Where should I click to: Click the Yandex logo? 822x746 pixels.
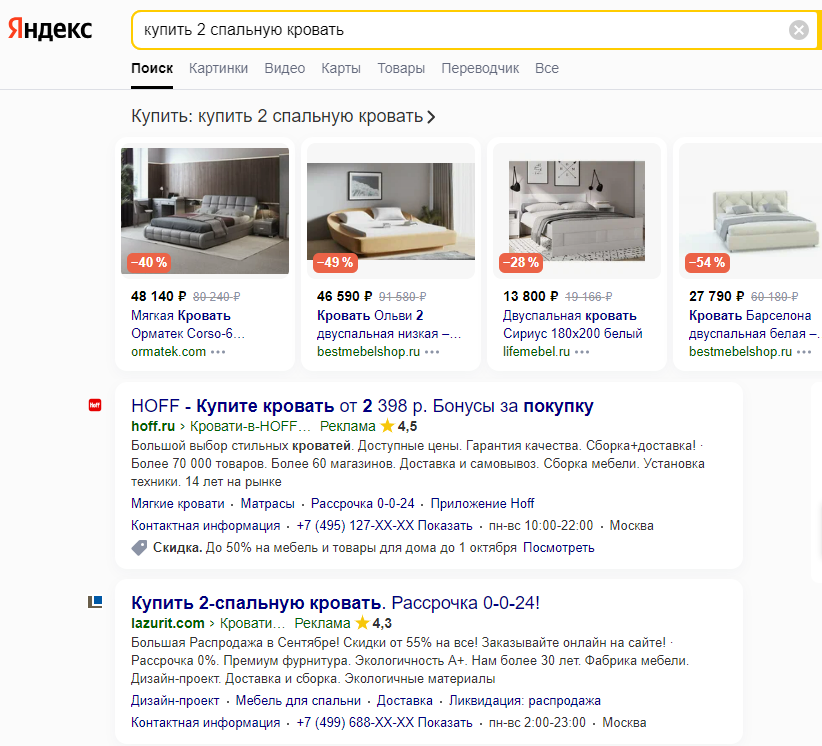coord(50,29)
